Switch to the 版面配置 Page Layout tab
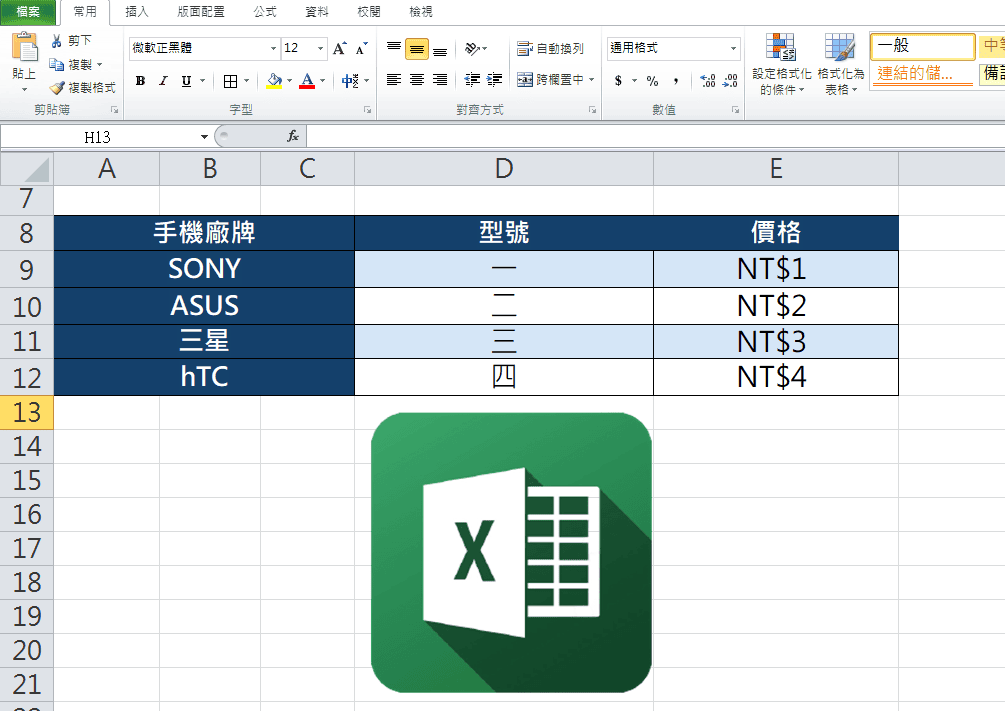 201,12
